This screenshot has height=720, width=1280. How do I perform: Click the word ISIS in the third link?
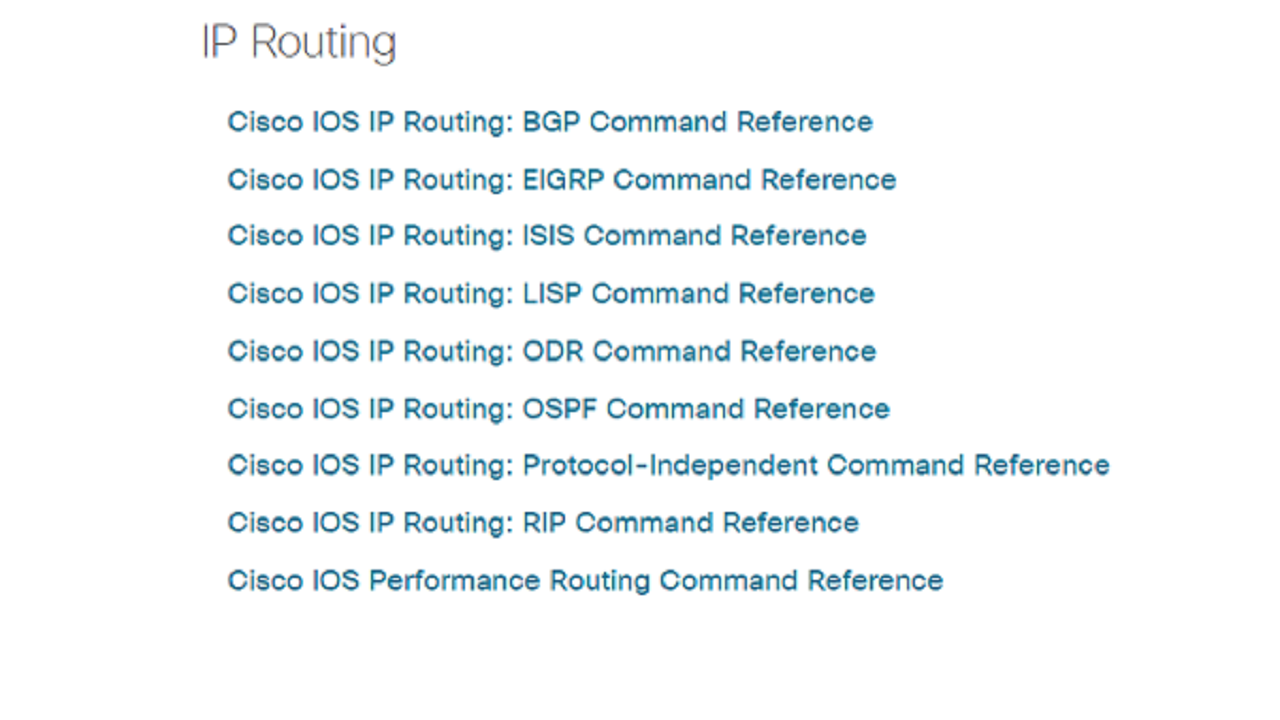coord(549,236)
